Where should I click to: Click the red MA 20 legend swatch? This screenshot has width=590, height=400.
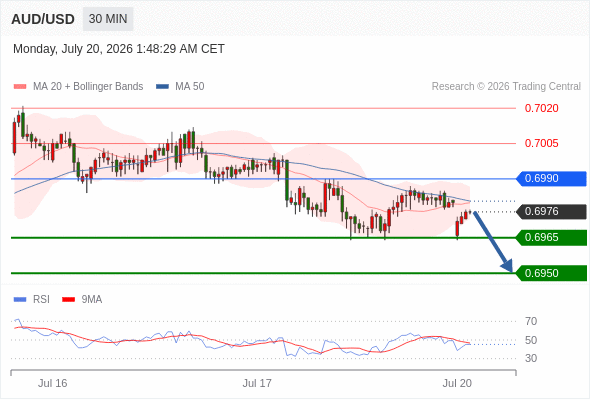click(x=20, y=87)
